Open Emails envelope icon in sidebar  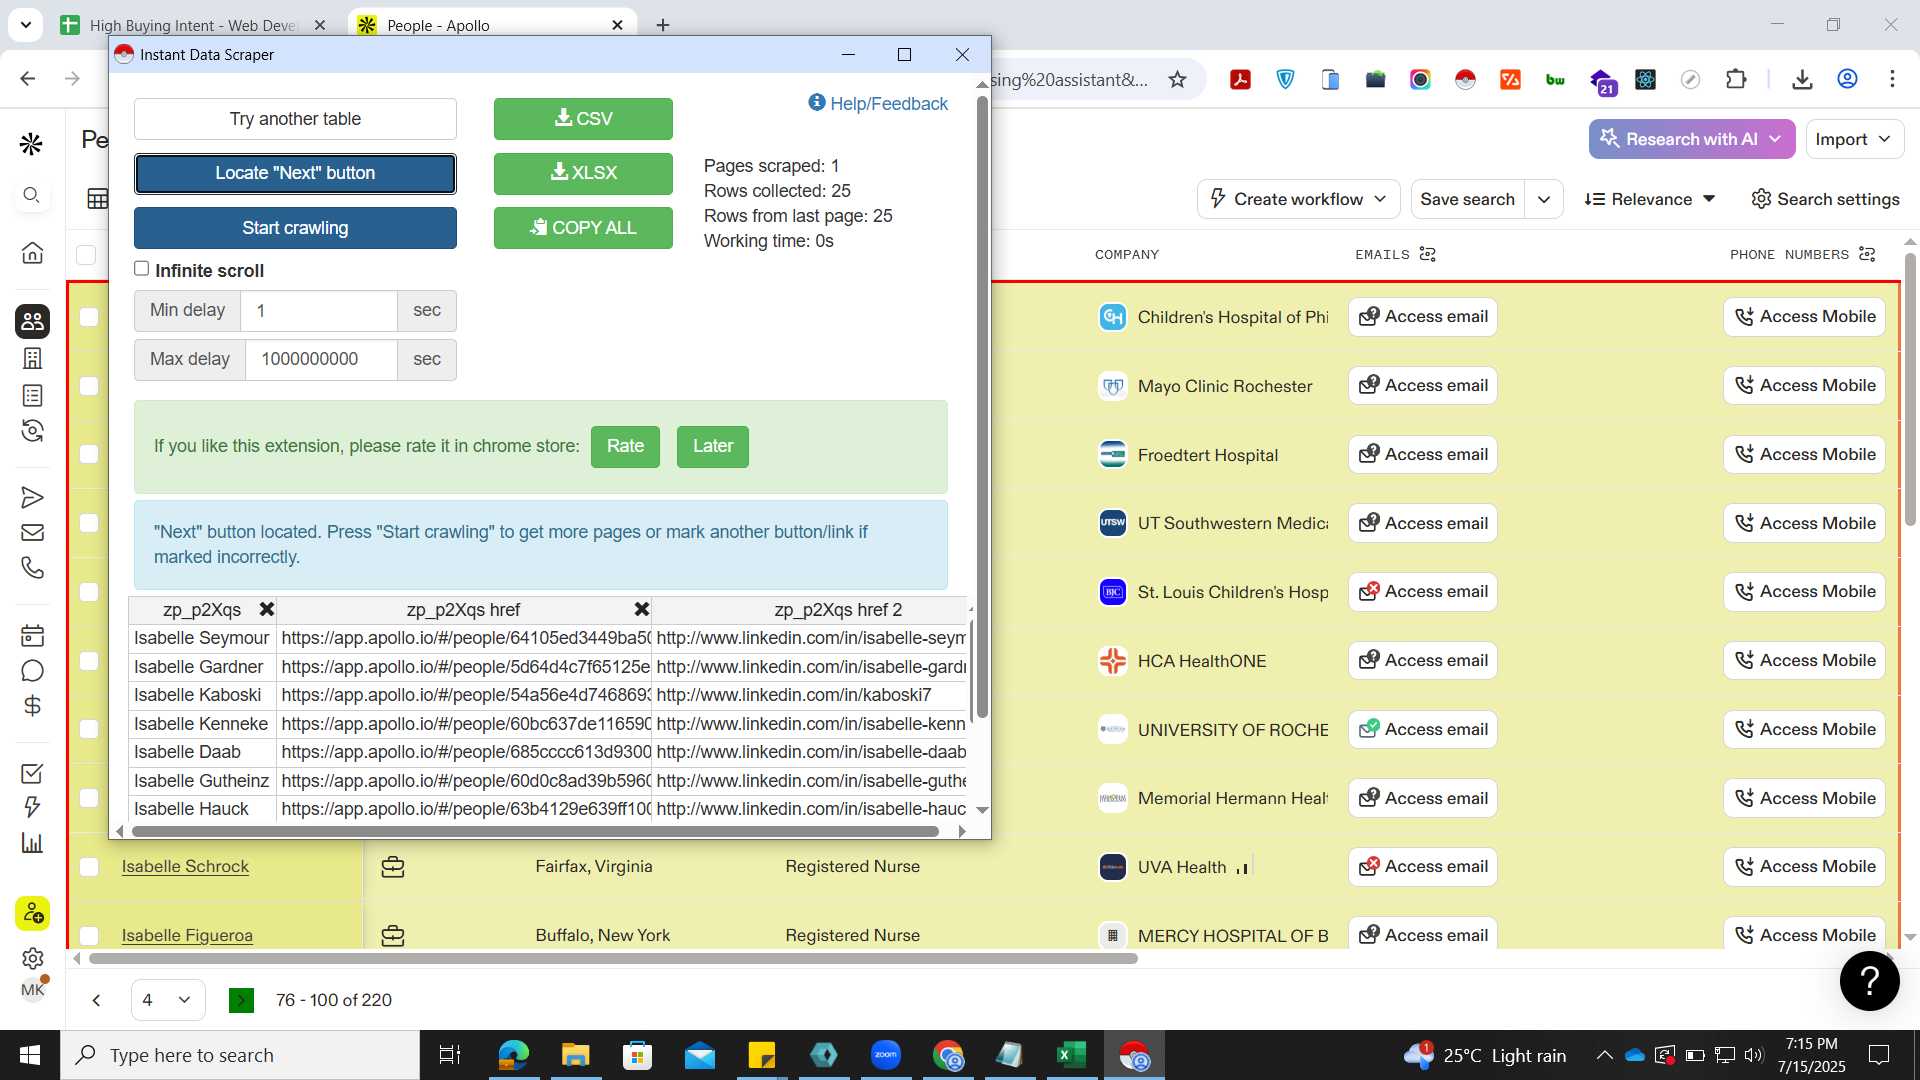(x=32, y=532)
